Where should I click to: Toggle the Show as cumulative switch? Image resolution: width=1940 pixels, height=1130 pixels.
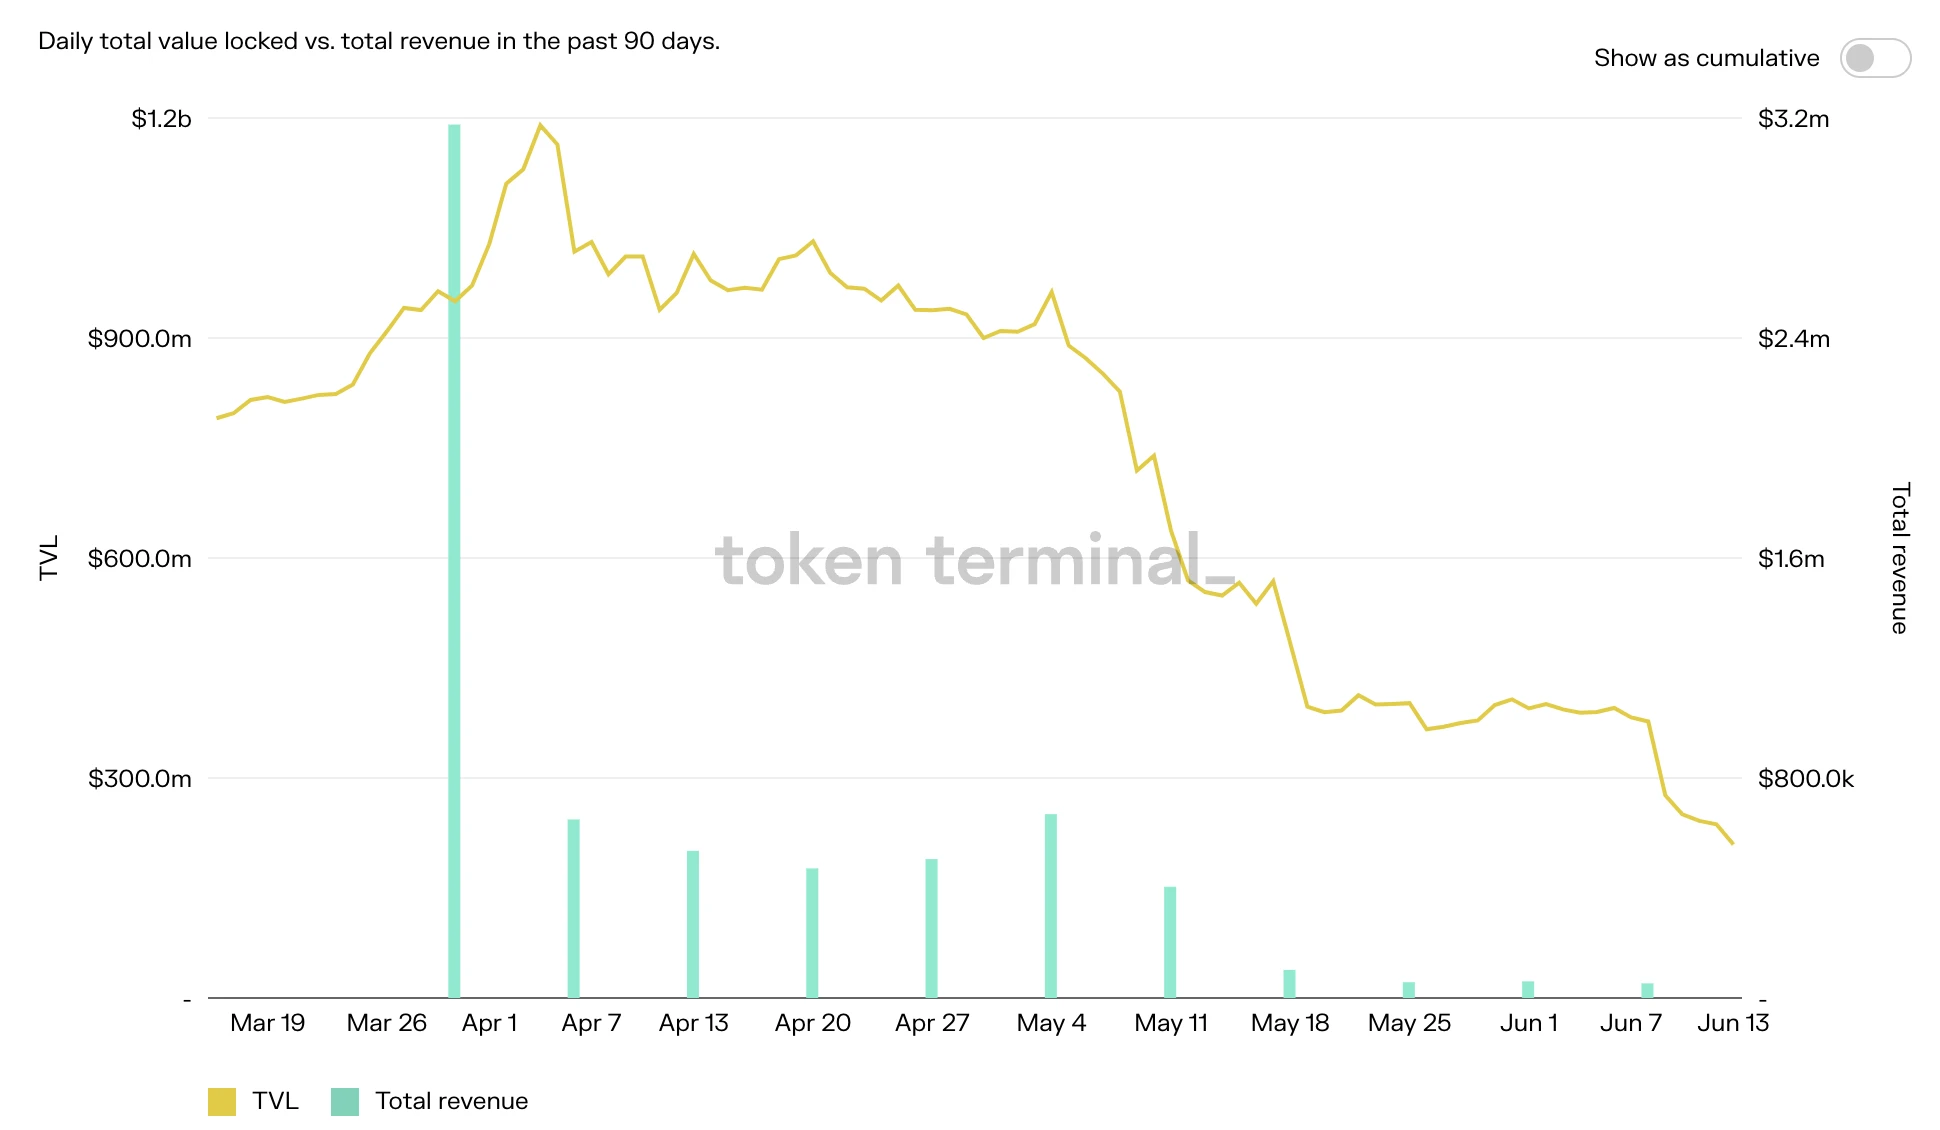(1874, 58)
